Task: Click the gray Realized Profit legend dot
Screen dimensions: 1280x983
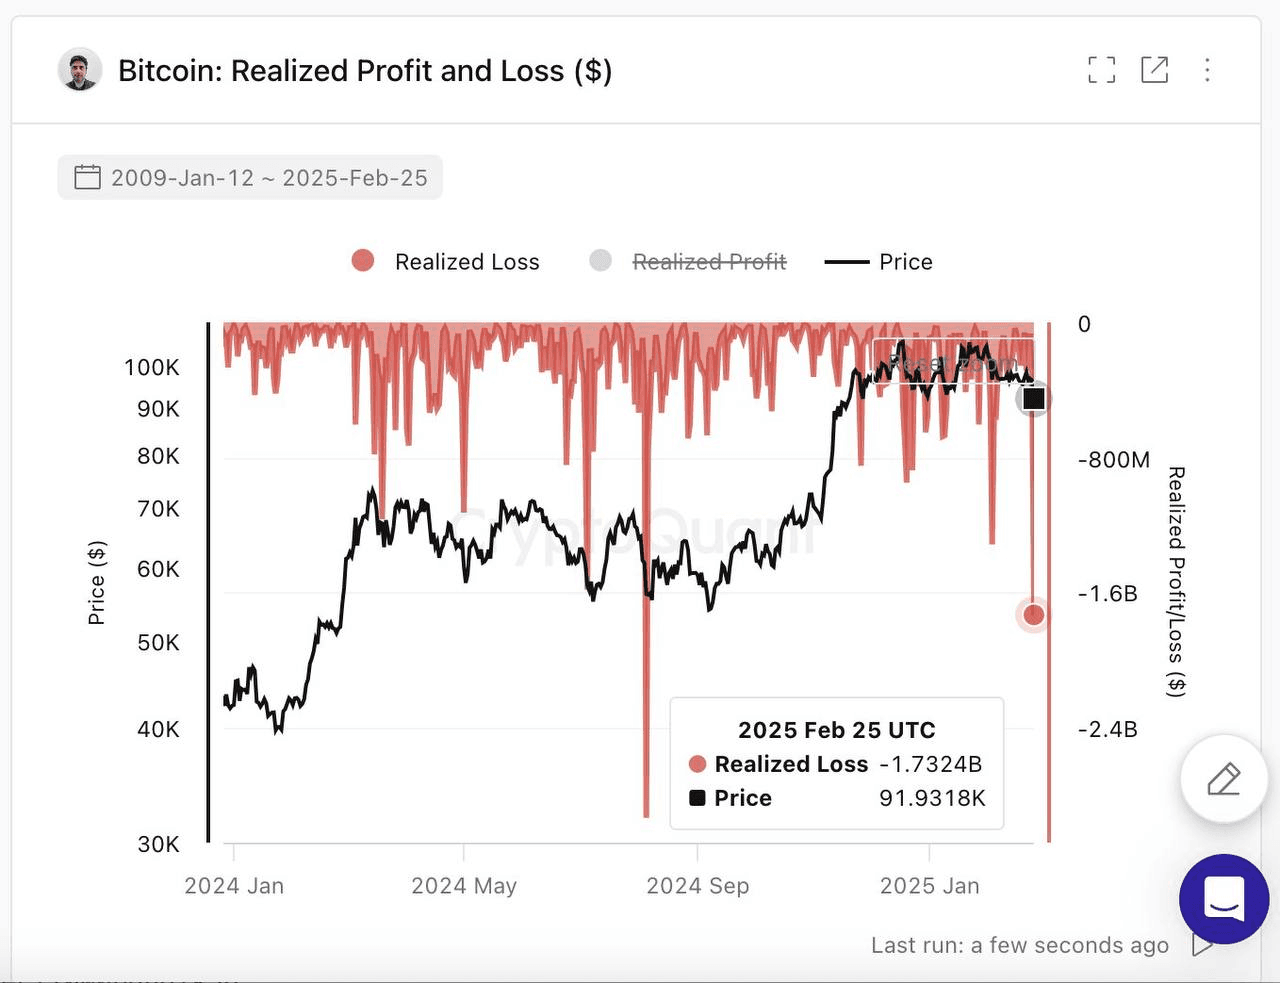Action: tap(600, 261)
